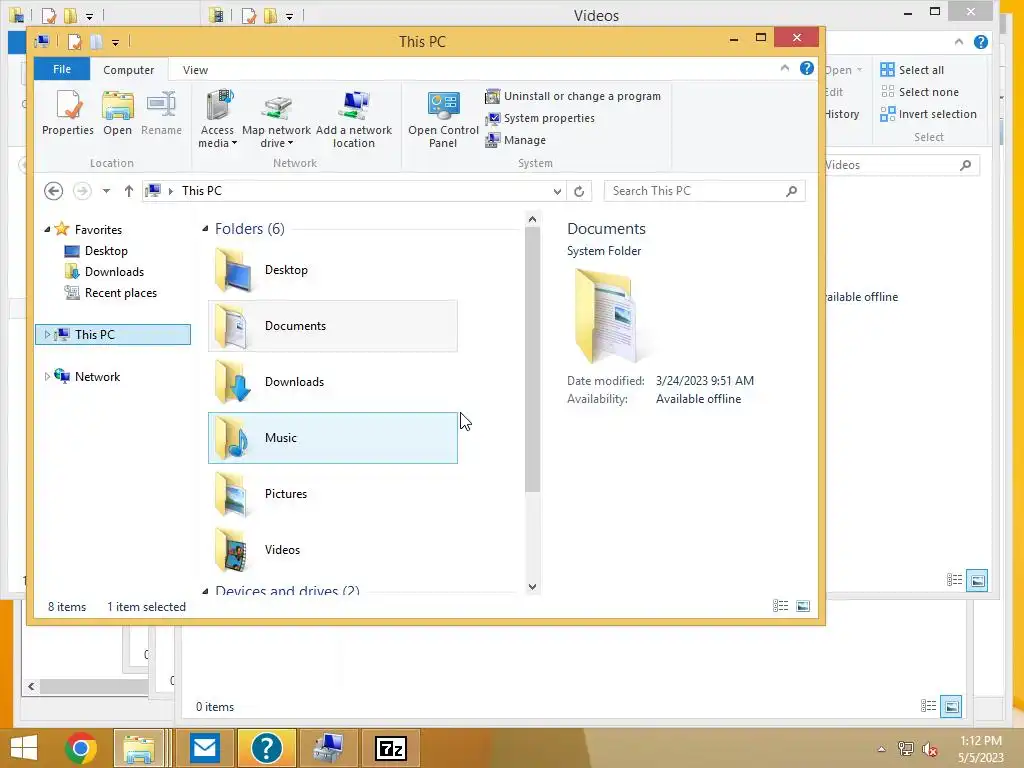Screen dimensions: 1024x768
Task: Click Invert selection in Videos window
Action: (928, 114)
